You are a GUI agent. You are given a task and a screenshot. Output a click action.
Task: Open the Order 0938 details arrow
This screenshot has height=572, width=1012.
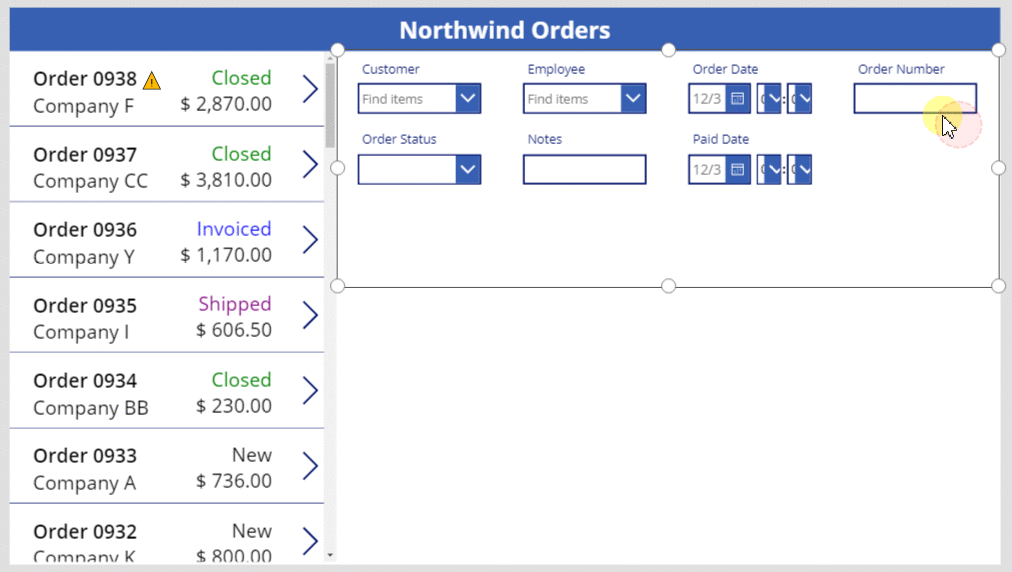(x=310, y=90)
